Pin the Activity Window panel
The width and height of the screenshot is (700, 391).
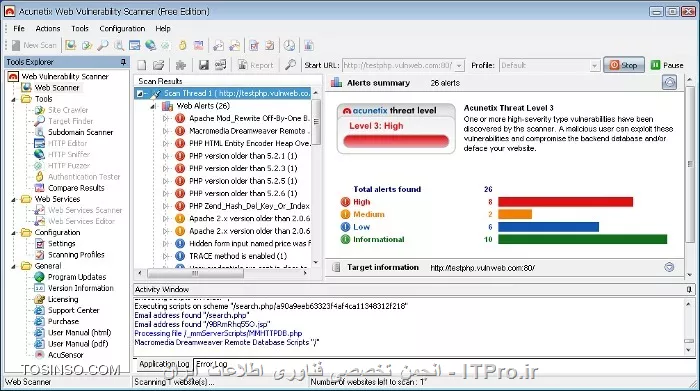pyautogui.click(x=689, y=290)
